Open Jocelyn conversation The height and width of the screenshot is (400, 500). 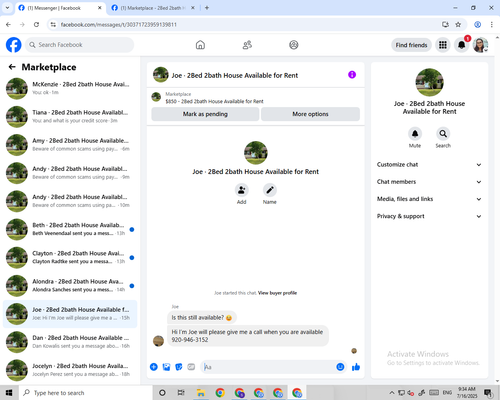point(70,370)
